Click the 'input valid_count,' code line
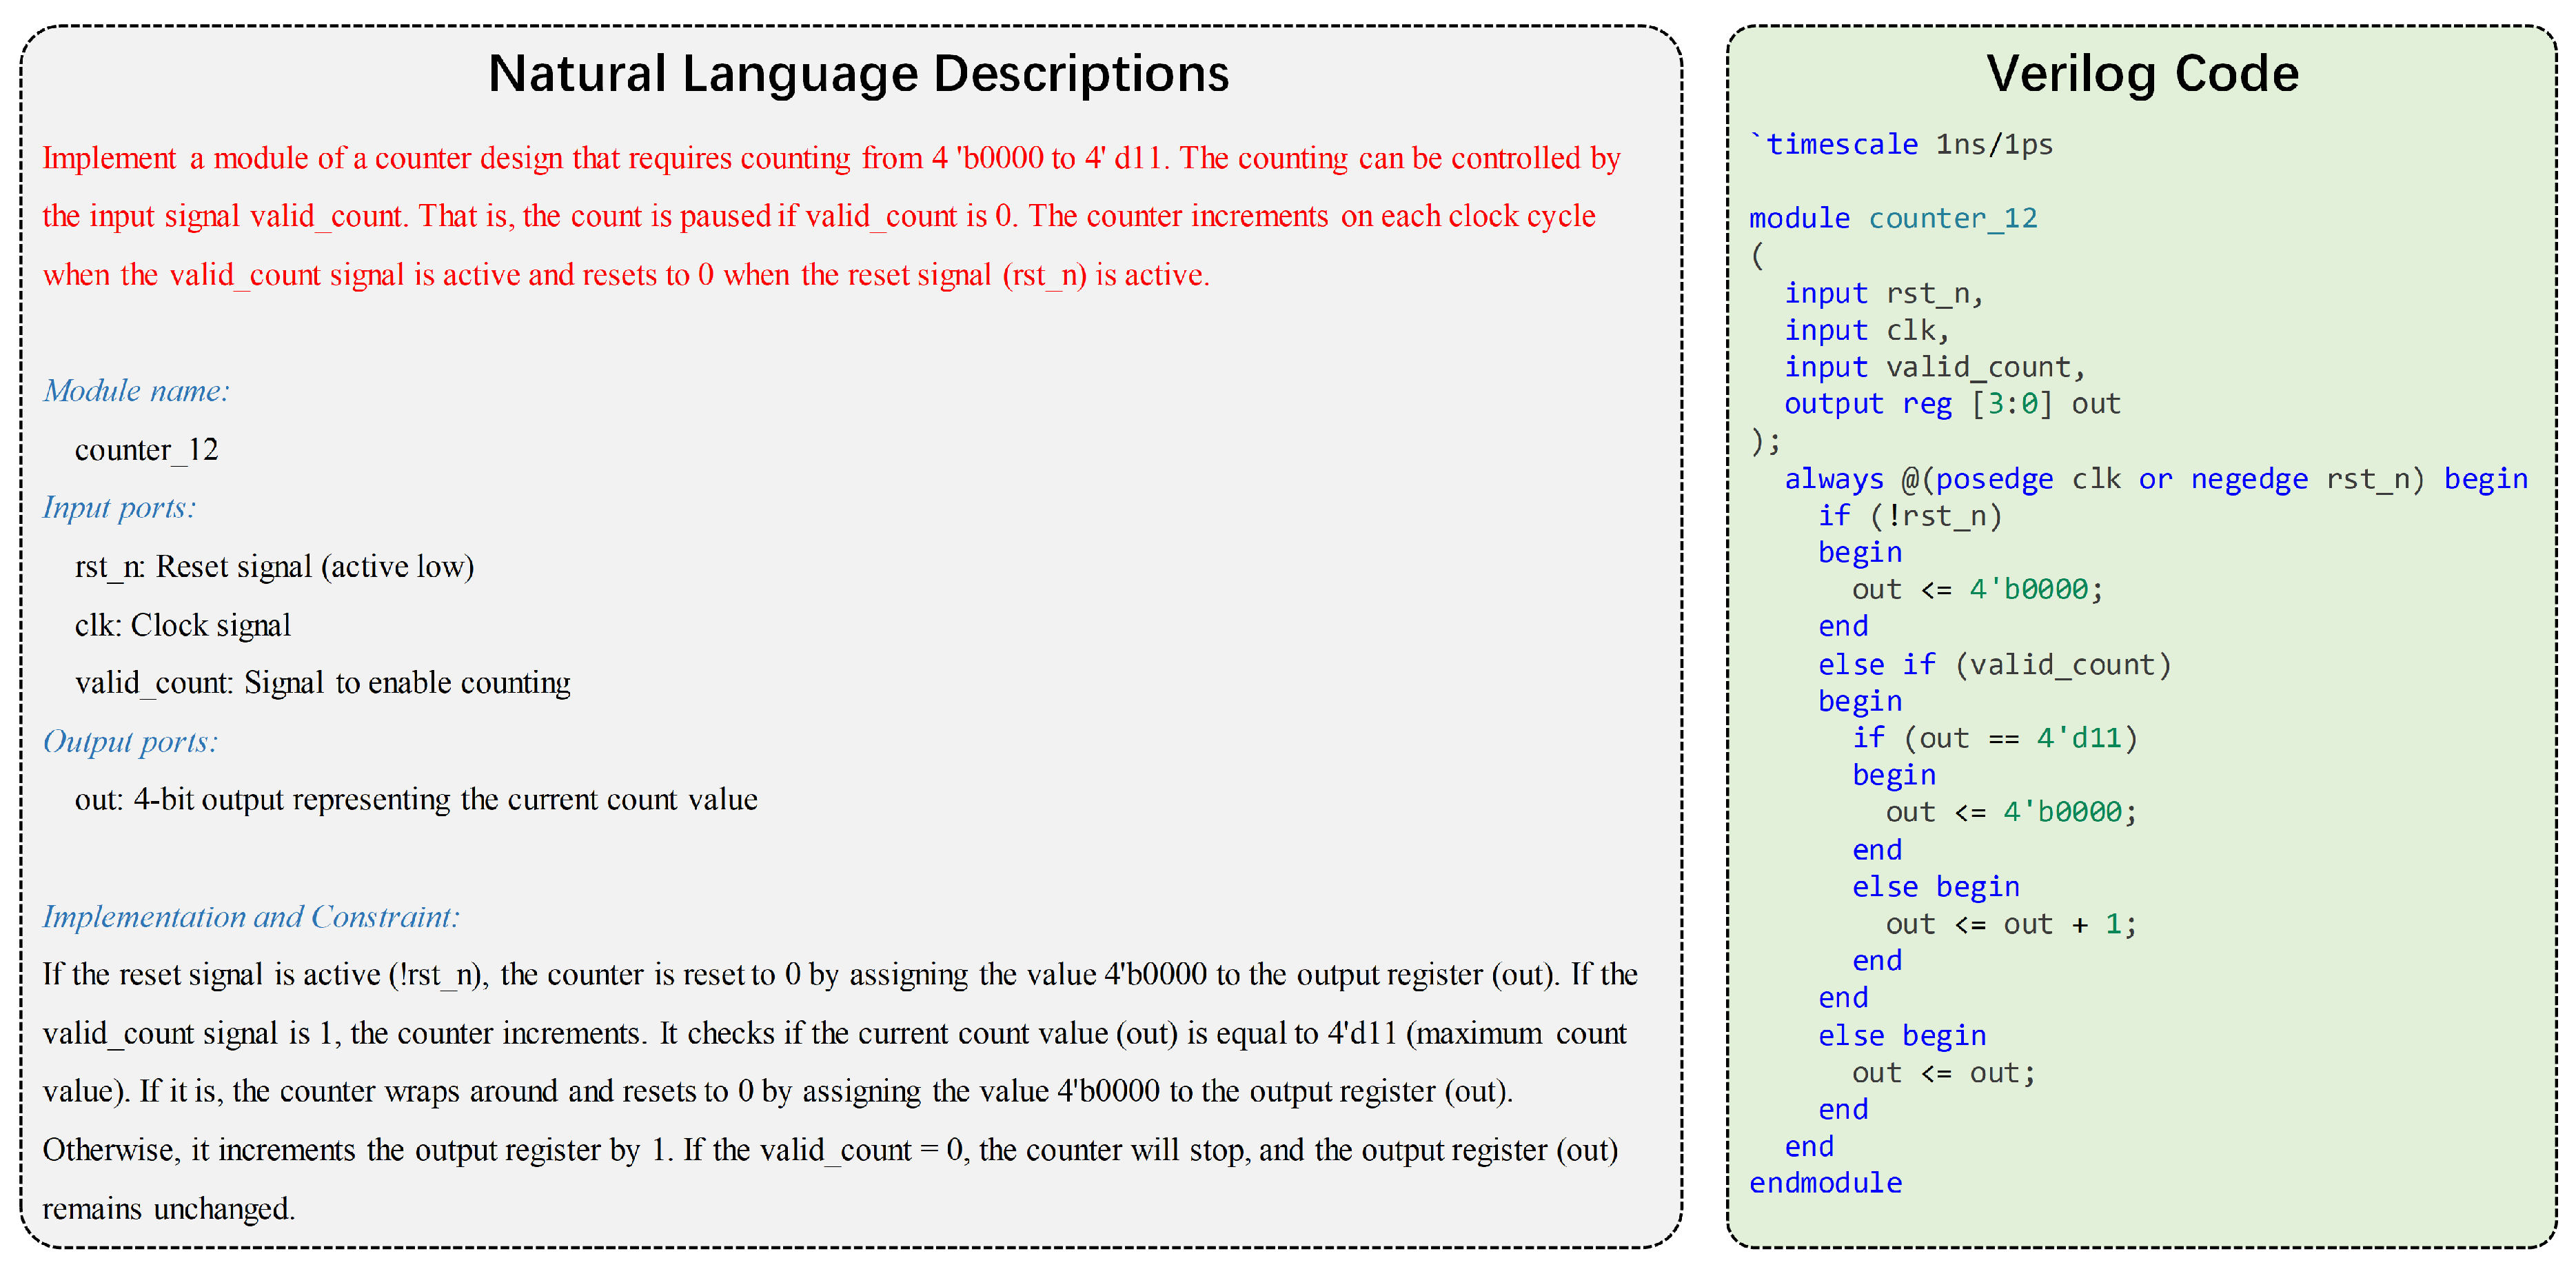2576x1267 pixels. pos(1934,367)
